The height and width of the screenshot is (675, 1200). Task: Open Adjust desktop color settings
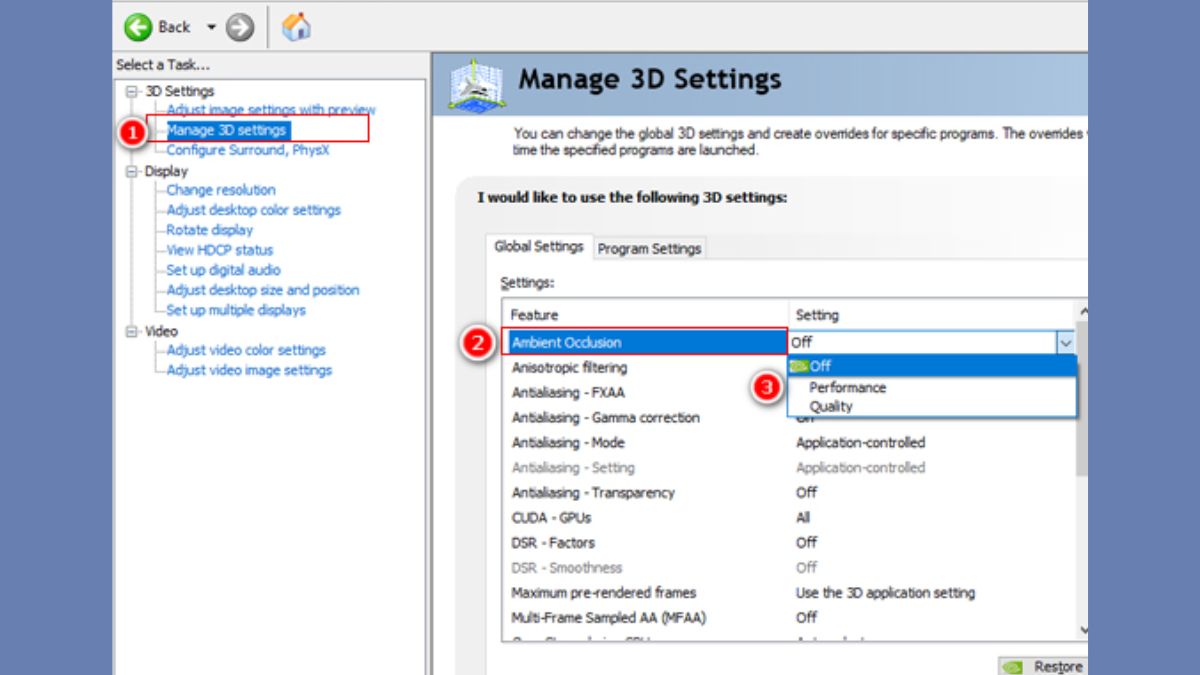pos(253,210)
